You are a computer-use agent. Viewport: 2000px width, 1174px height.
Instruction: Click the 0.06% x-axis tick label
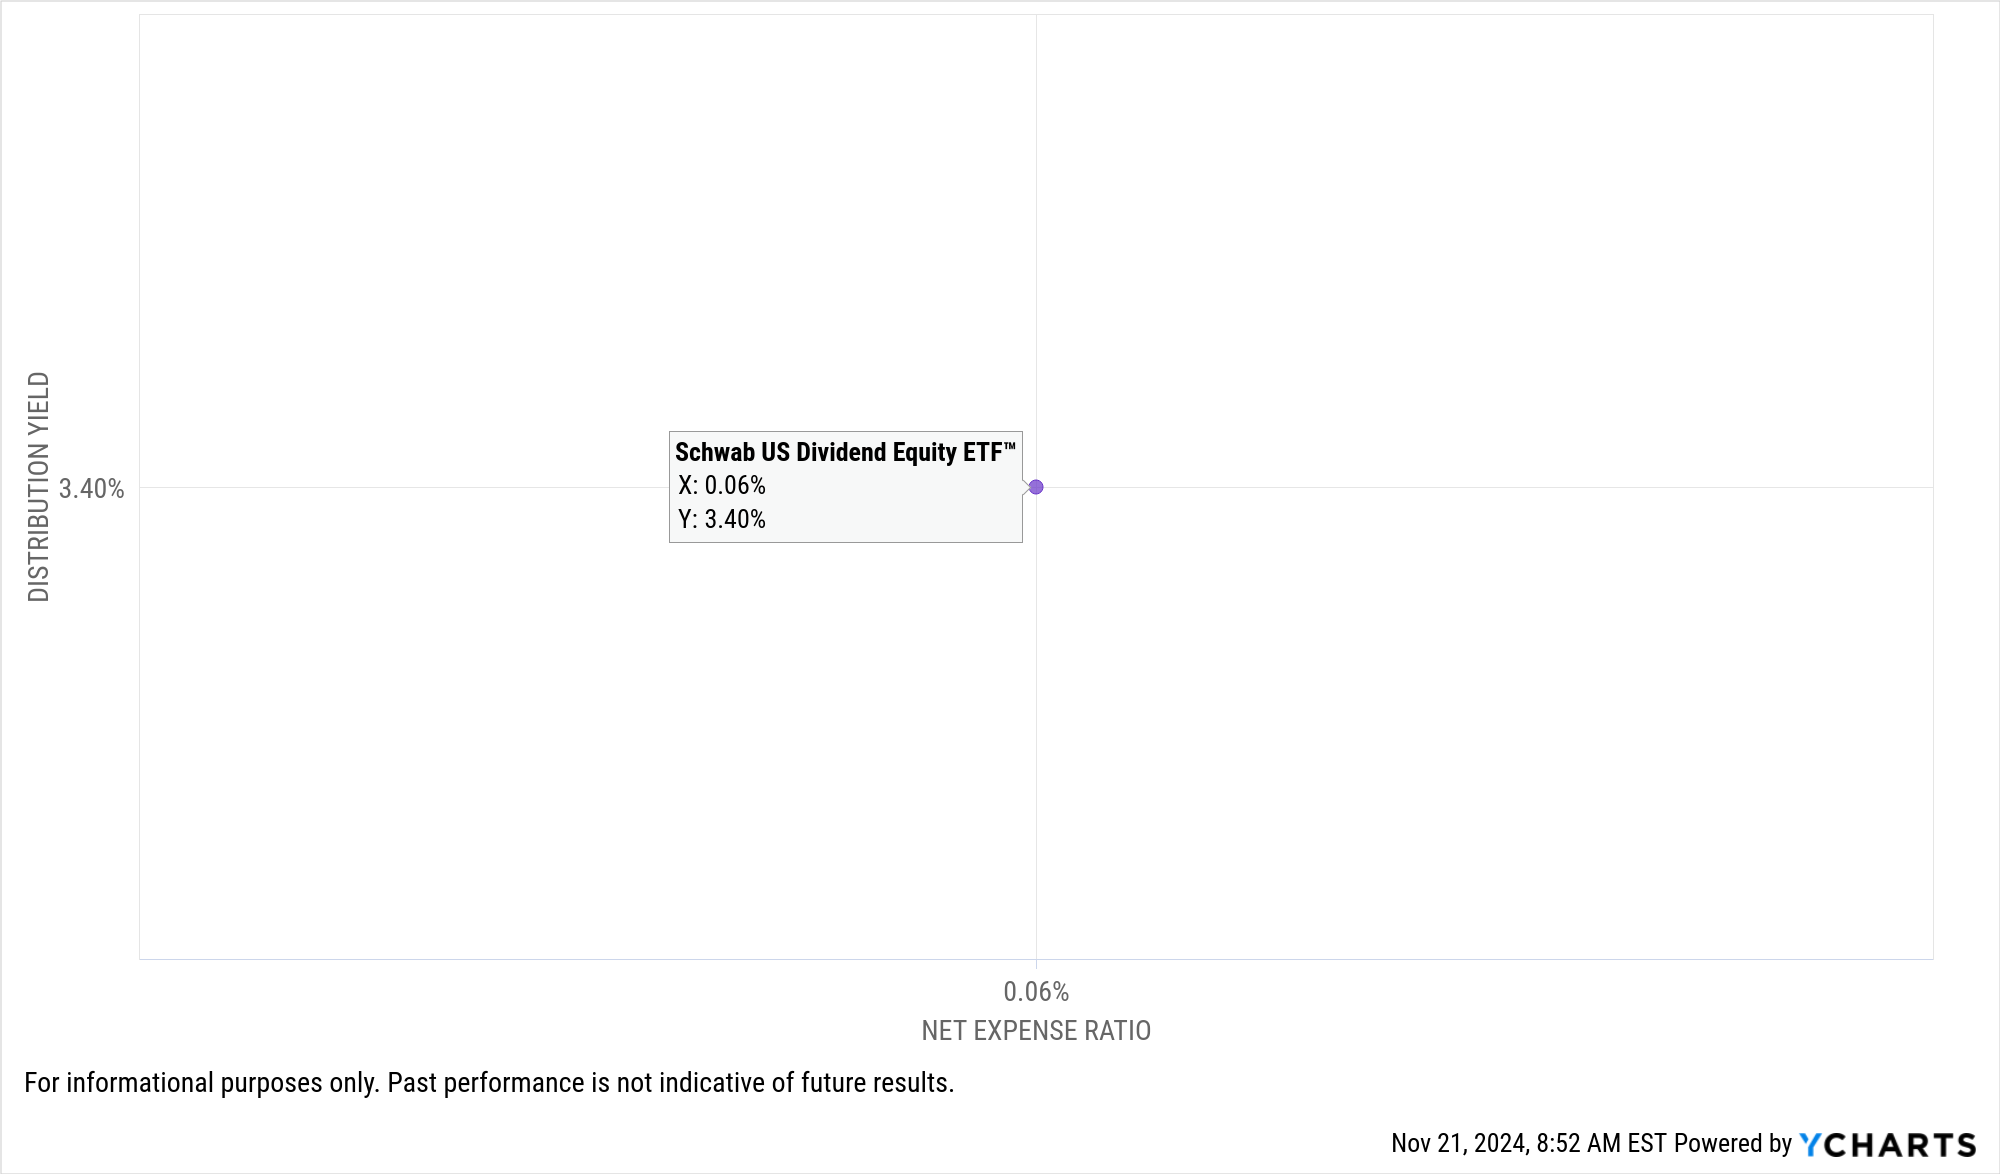tap(1036, 991)
